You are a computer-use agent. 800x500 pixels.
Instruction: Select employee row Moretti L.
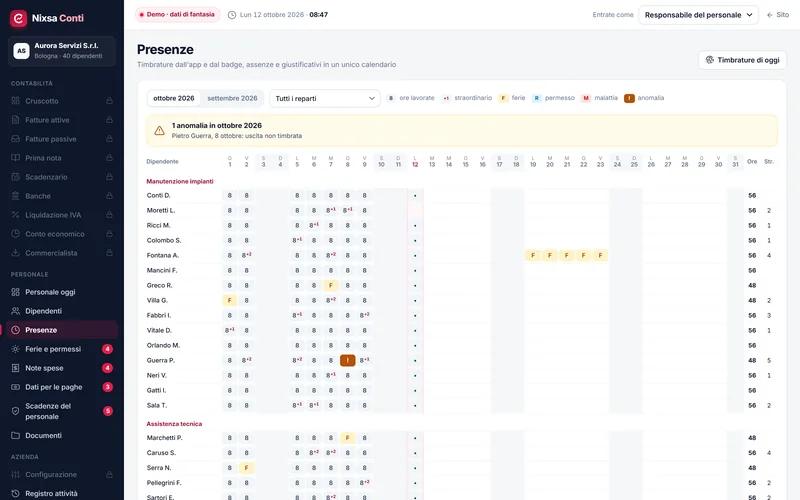461,210
